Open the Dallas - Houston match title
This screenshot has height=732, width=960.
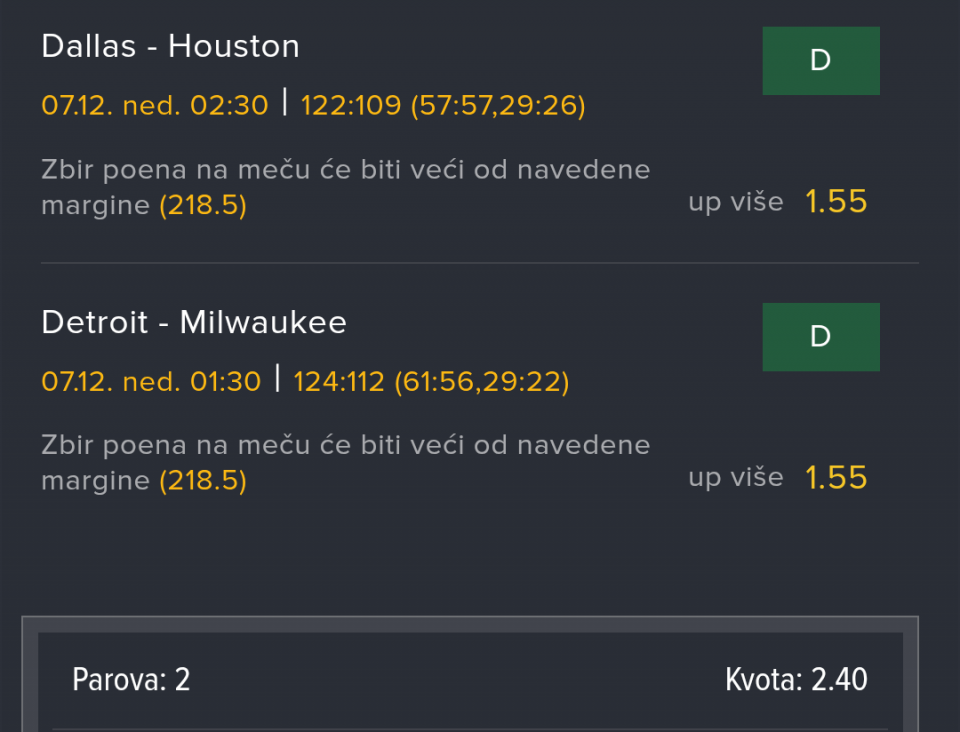[x=170, y=46]
